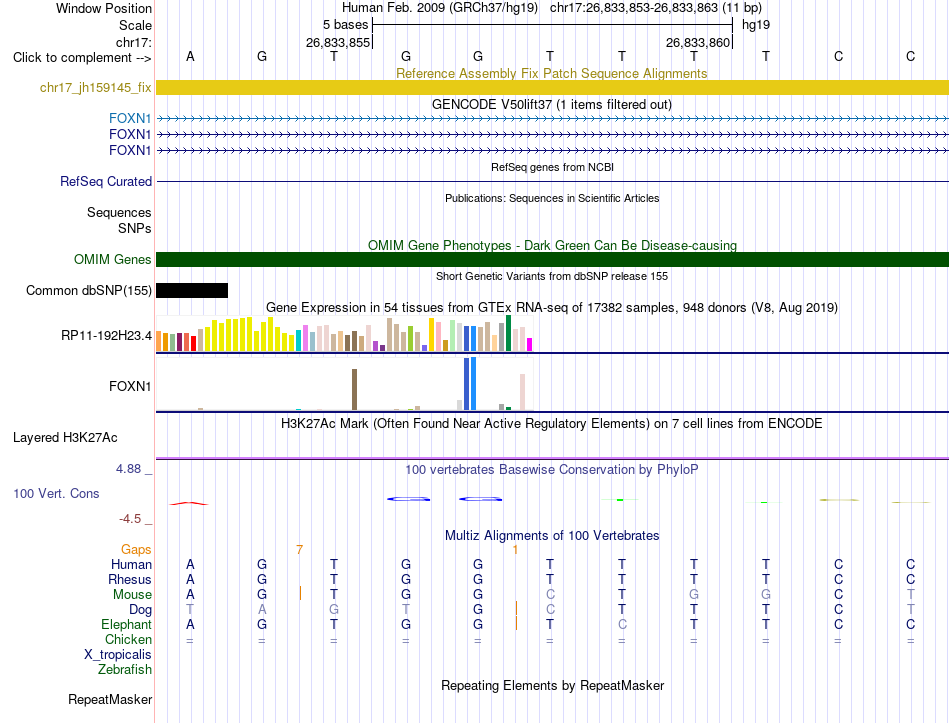Open 'Multiz Alignments of 100 Vertebrates' title
The image size is (950, 723).
(552, 535)
